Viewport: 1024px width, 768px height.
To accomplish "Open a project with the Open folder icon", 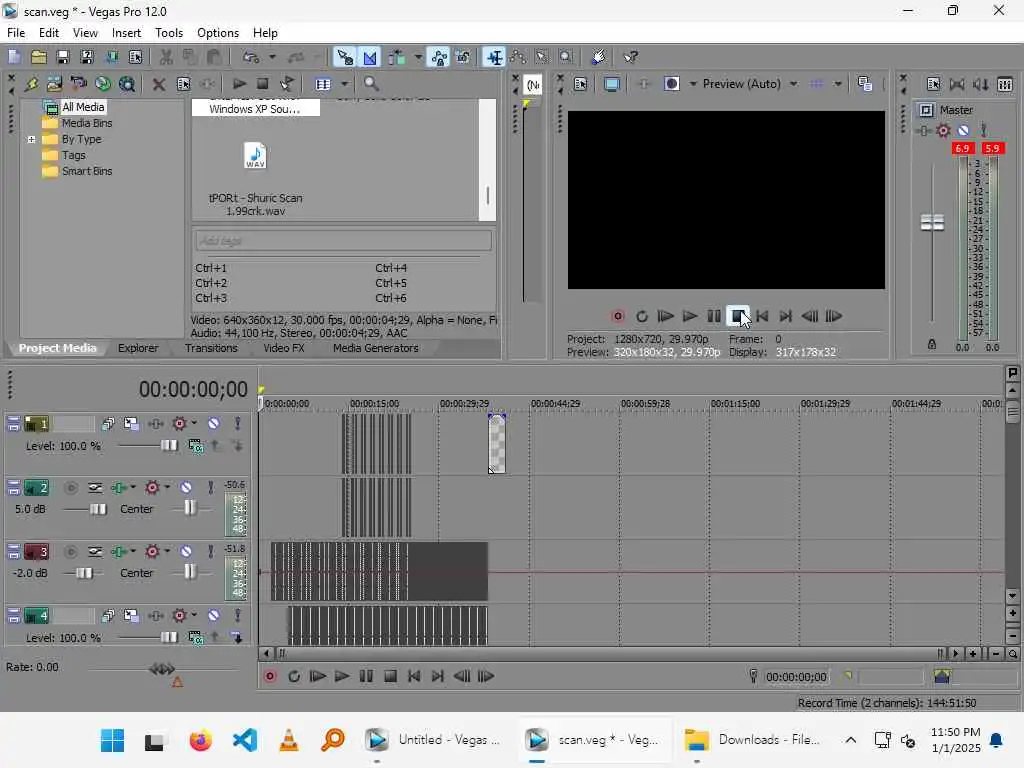I will coord(39,57).
